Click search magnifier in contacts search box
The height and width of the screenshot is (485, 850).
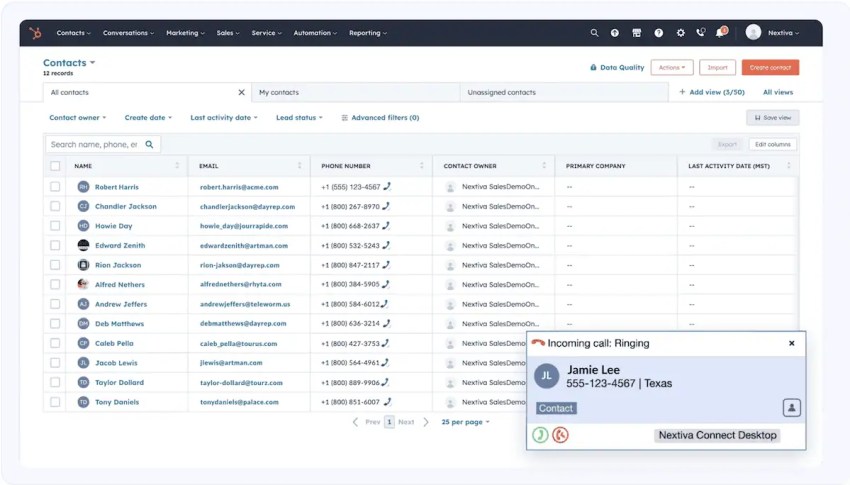149,144
